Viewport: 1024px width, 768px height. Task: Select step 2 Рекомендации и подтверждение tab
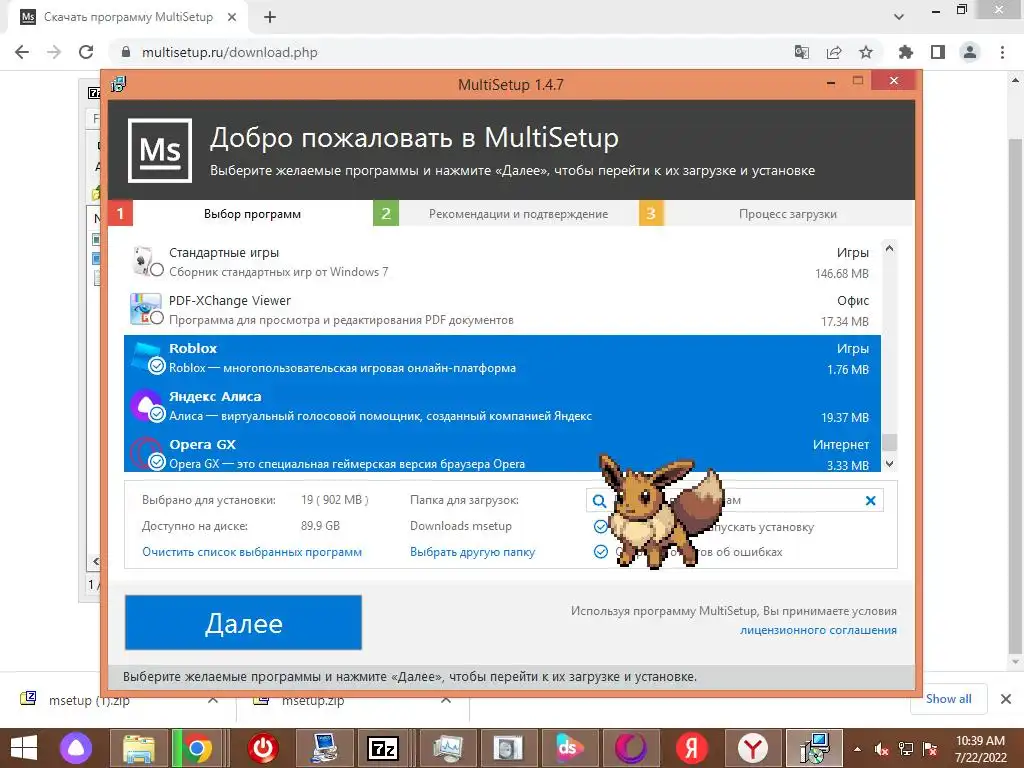(505, 214)
